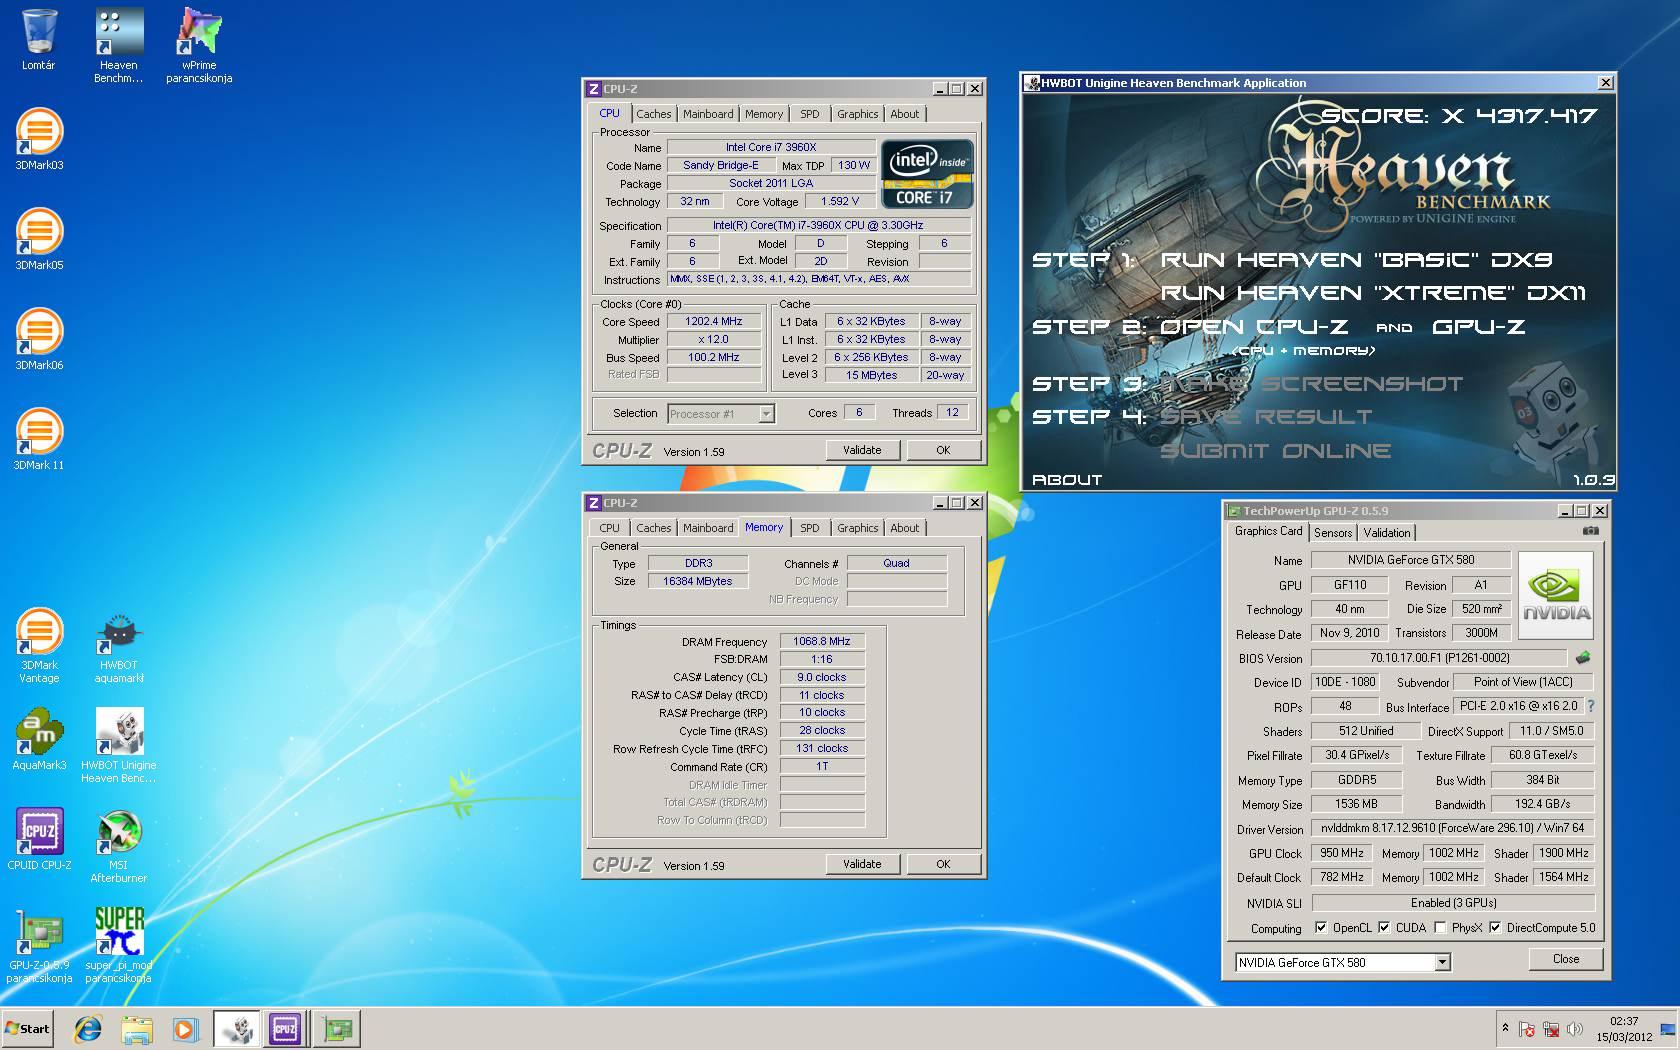Viewport: 1680px width, 1050px height.
Task: Switch to Mainboard tab in upper CPU-Z
Action: (x=708, y=114)
